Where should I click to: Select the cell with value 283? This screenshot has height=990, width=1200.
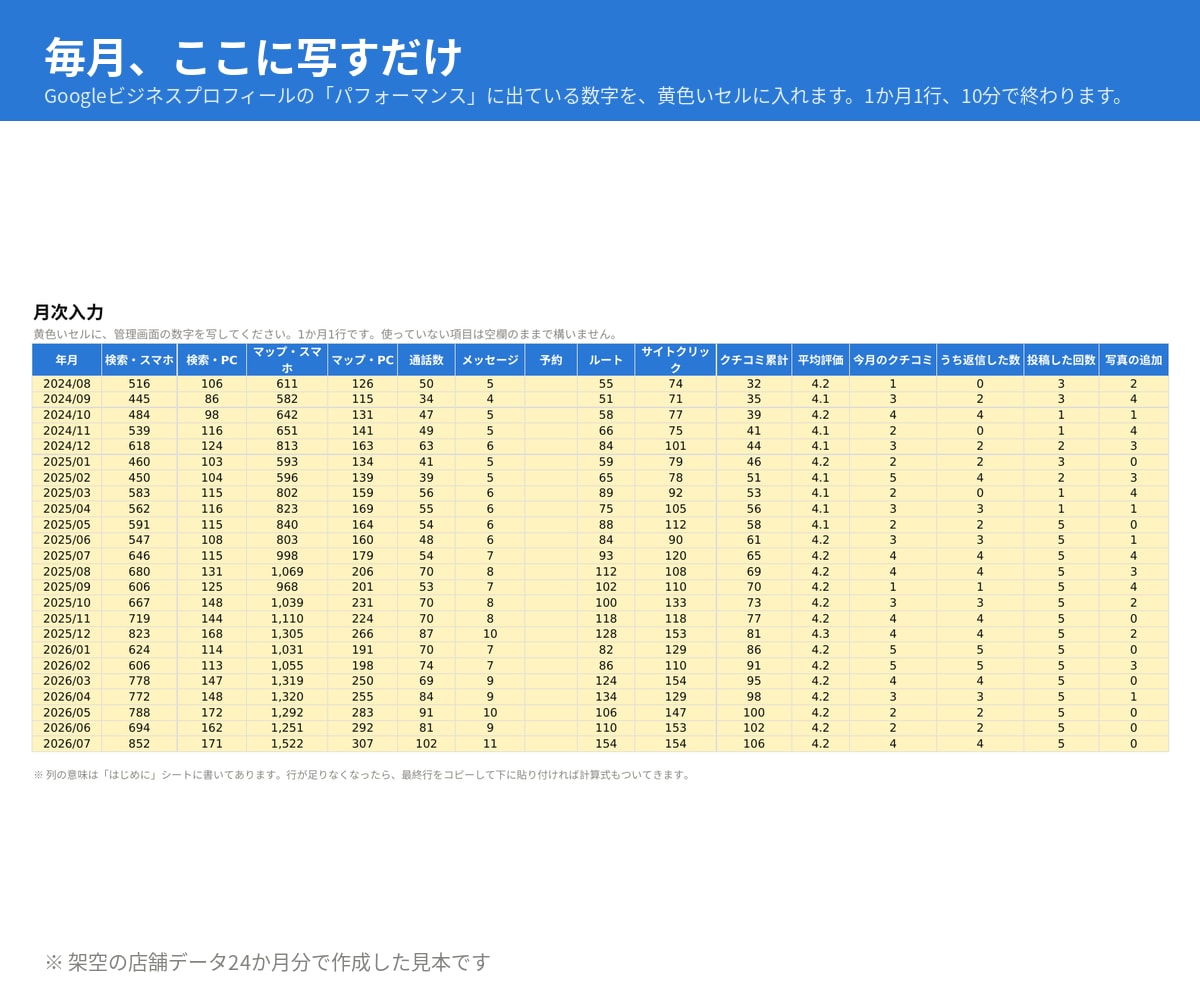coord(362,713)
